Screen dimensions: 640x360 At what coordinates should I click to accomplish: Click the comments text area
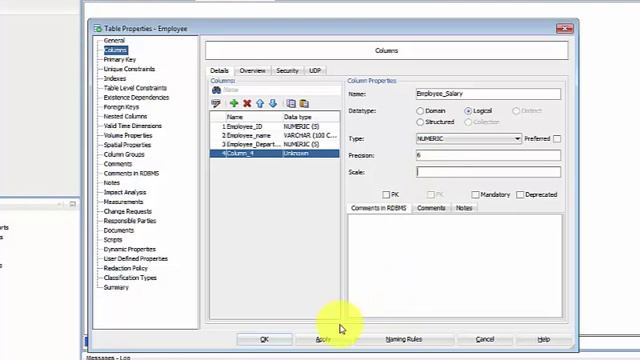pyautogui.click(x=455, y=266)
